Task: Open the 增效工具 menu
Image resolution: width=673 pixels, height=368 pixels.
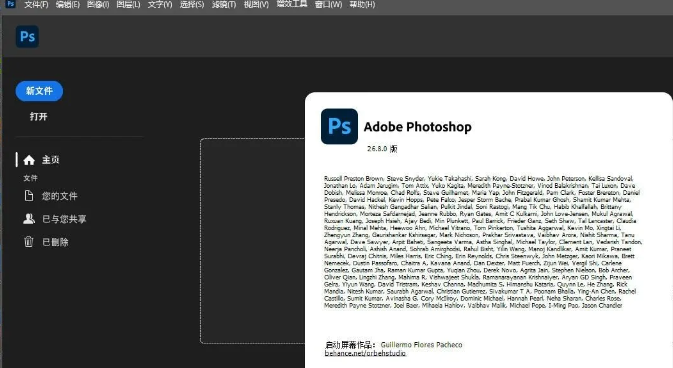Action: click(x=292, y=4)
